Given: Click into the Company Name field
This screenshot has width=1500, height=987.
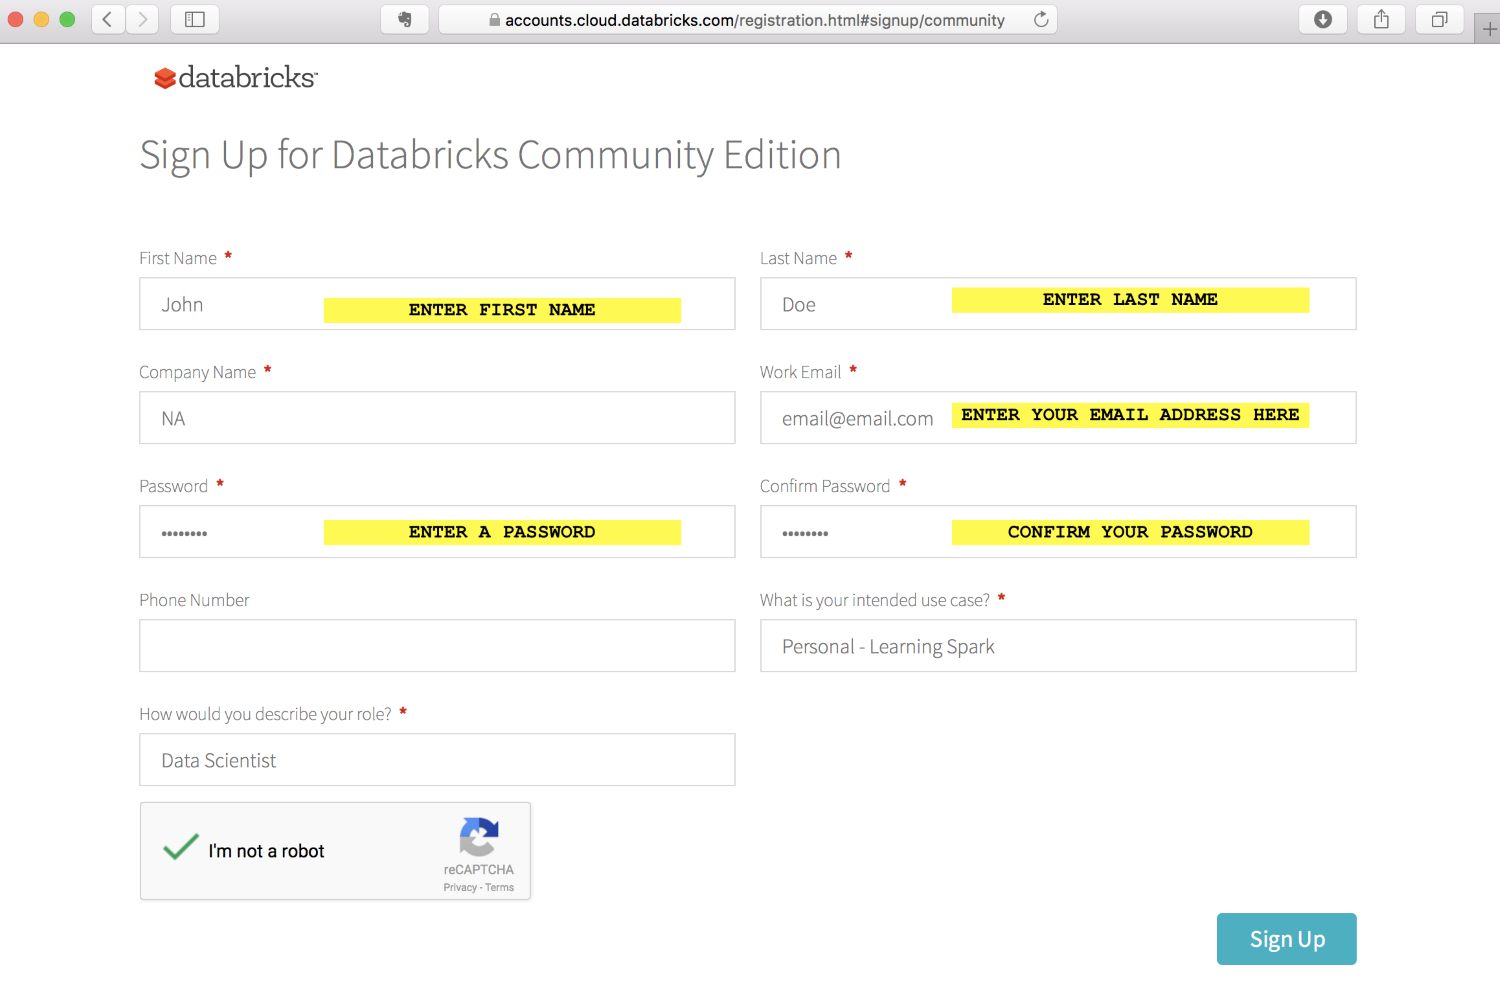Looking at the screenshot, I should point(437,418).
